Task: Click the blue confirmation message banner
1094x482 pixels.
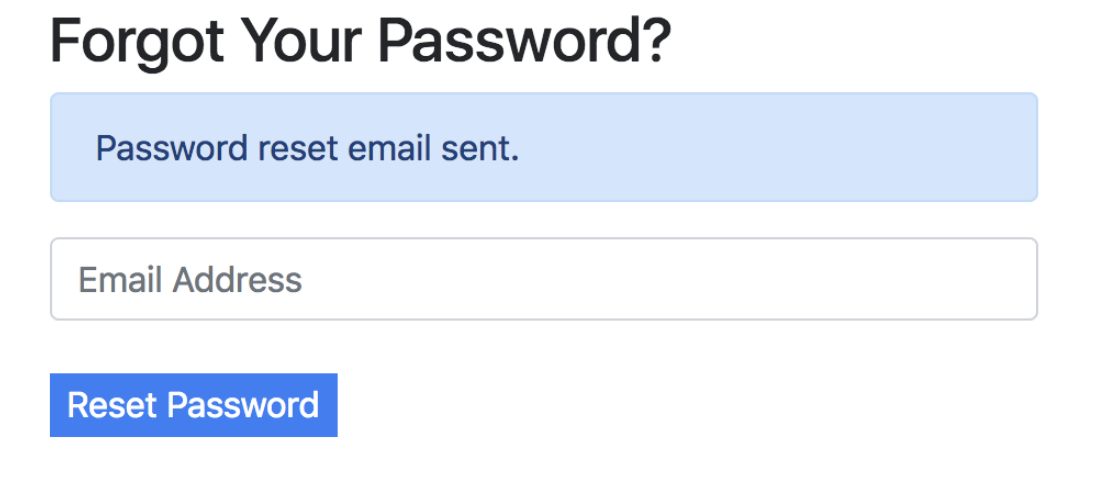Action: [543, 148]
